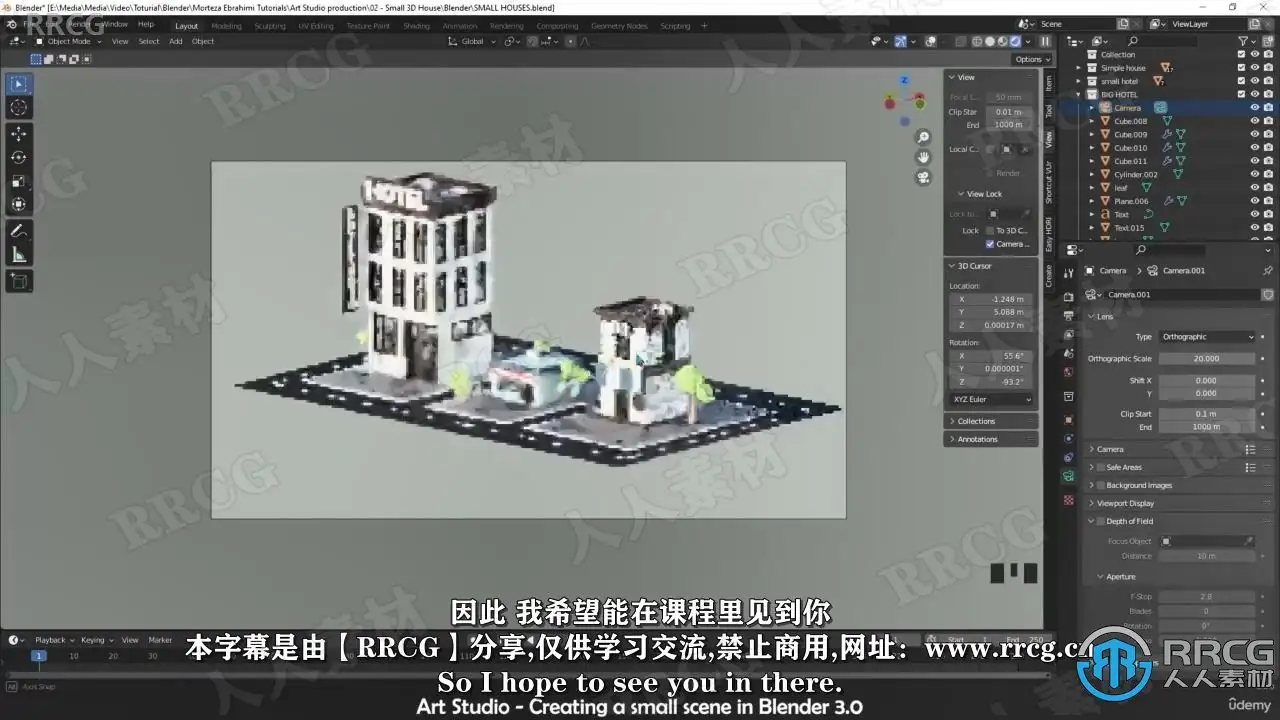Click Cube.009 modifier wrench icon
Screen dimensions: 1280x720
click(x=1167, y=134)
